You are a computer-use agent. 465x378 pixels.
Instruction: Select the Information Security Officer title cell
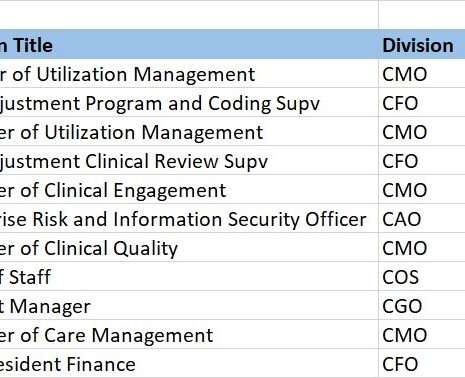[189, 218]
